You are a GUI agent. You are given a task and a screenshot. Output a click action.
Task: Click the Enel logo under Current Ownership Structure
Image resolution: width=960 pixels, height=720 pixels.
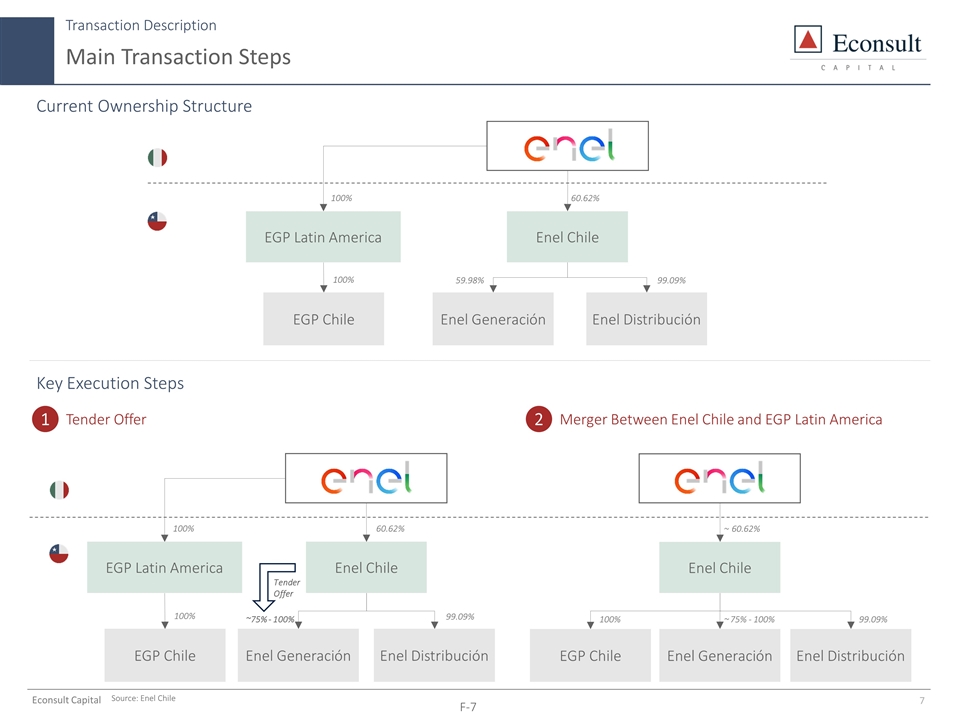[x=568, y=147]
